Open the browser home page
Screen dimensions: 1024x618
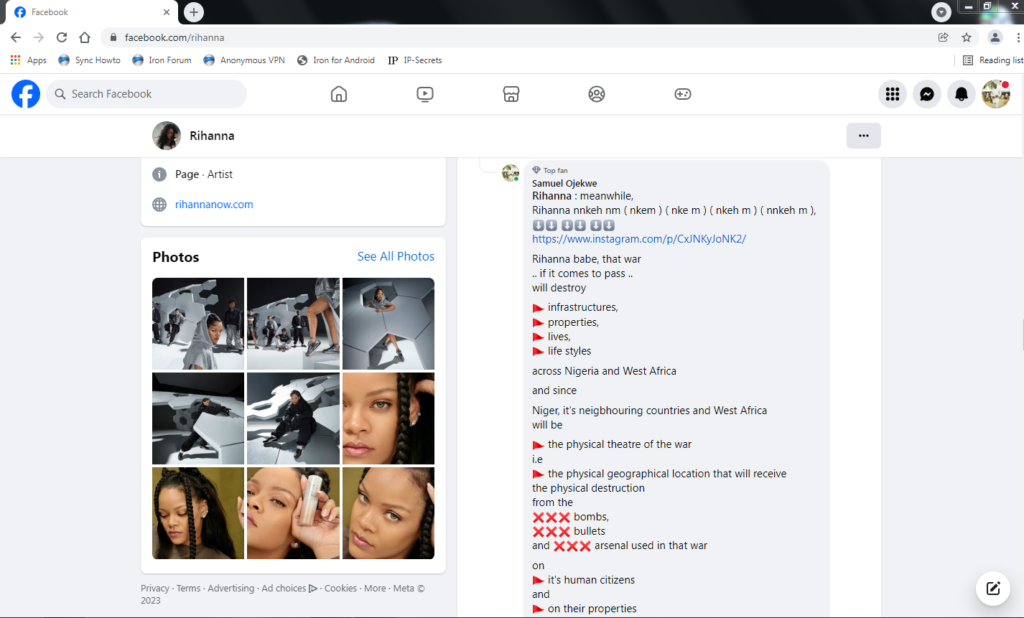coord(84,37)
